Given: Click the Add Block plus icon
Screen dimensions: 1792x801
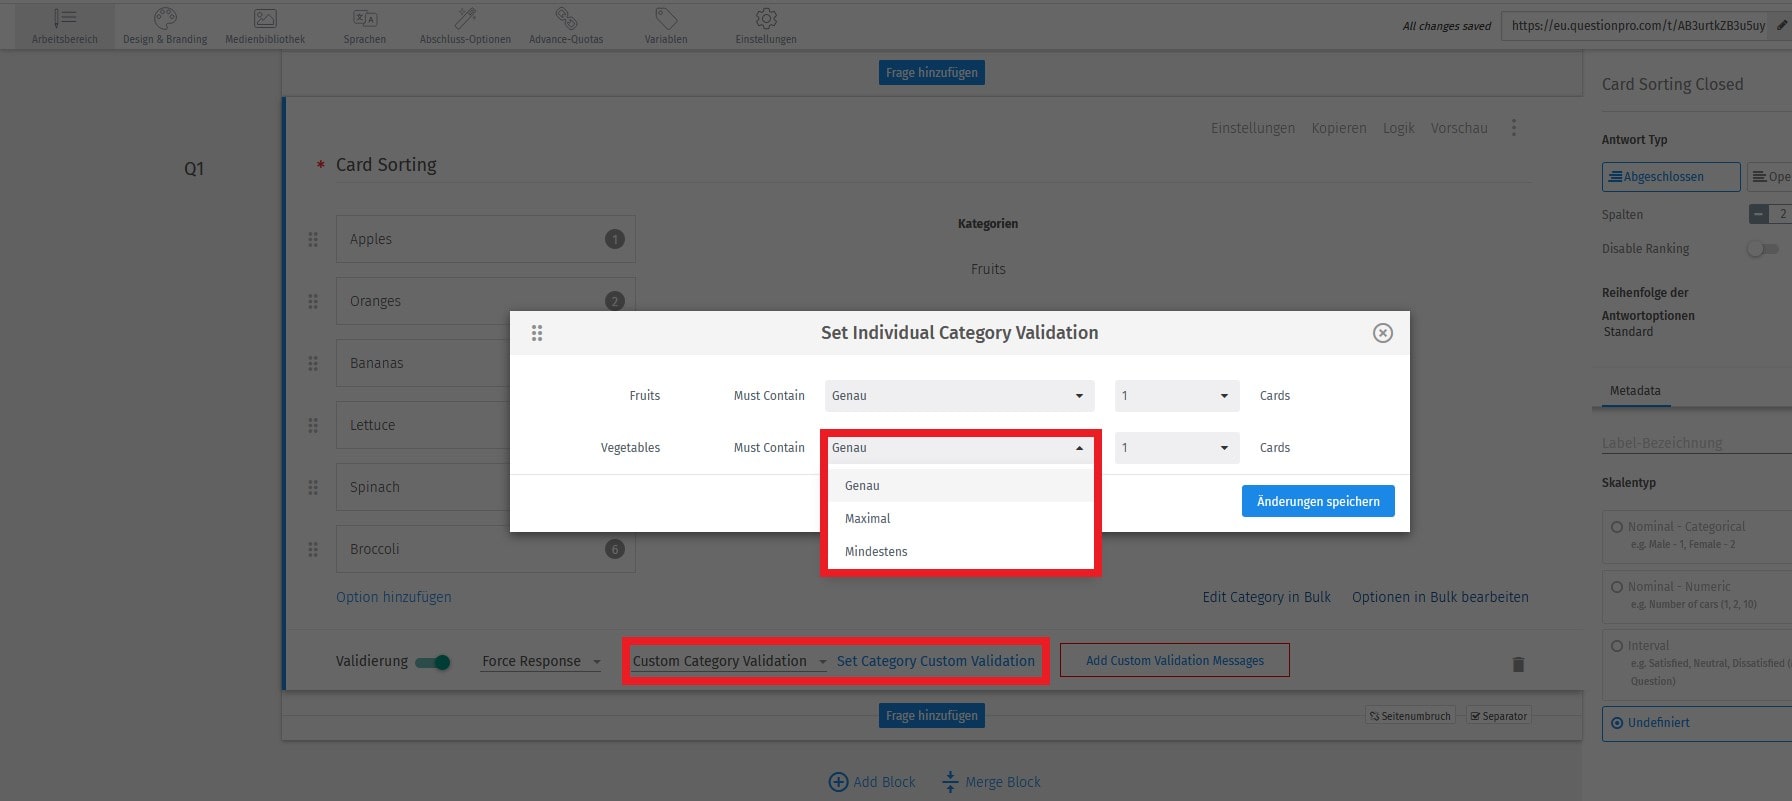Looking at the screenshot, I should pyautogui.click(x=838, y=782).
